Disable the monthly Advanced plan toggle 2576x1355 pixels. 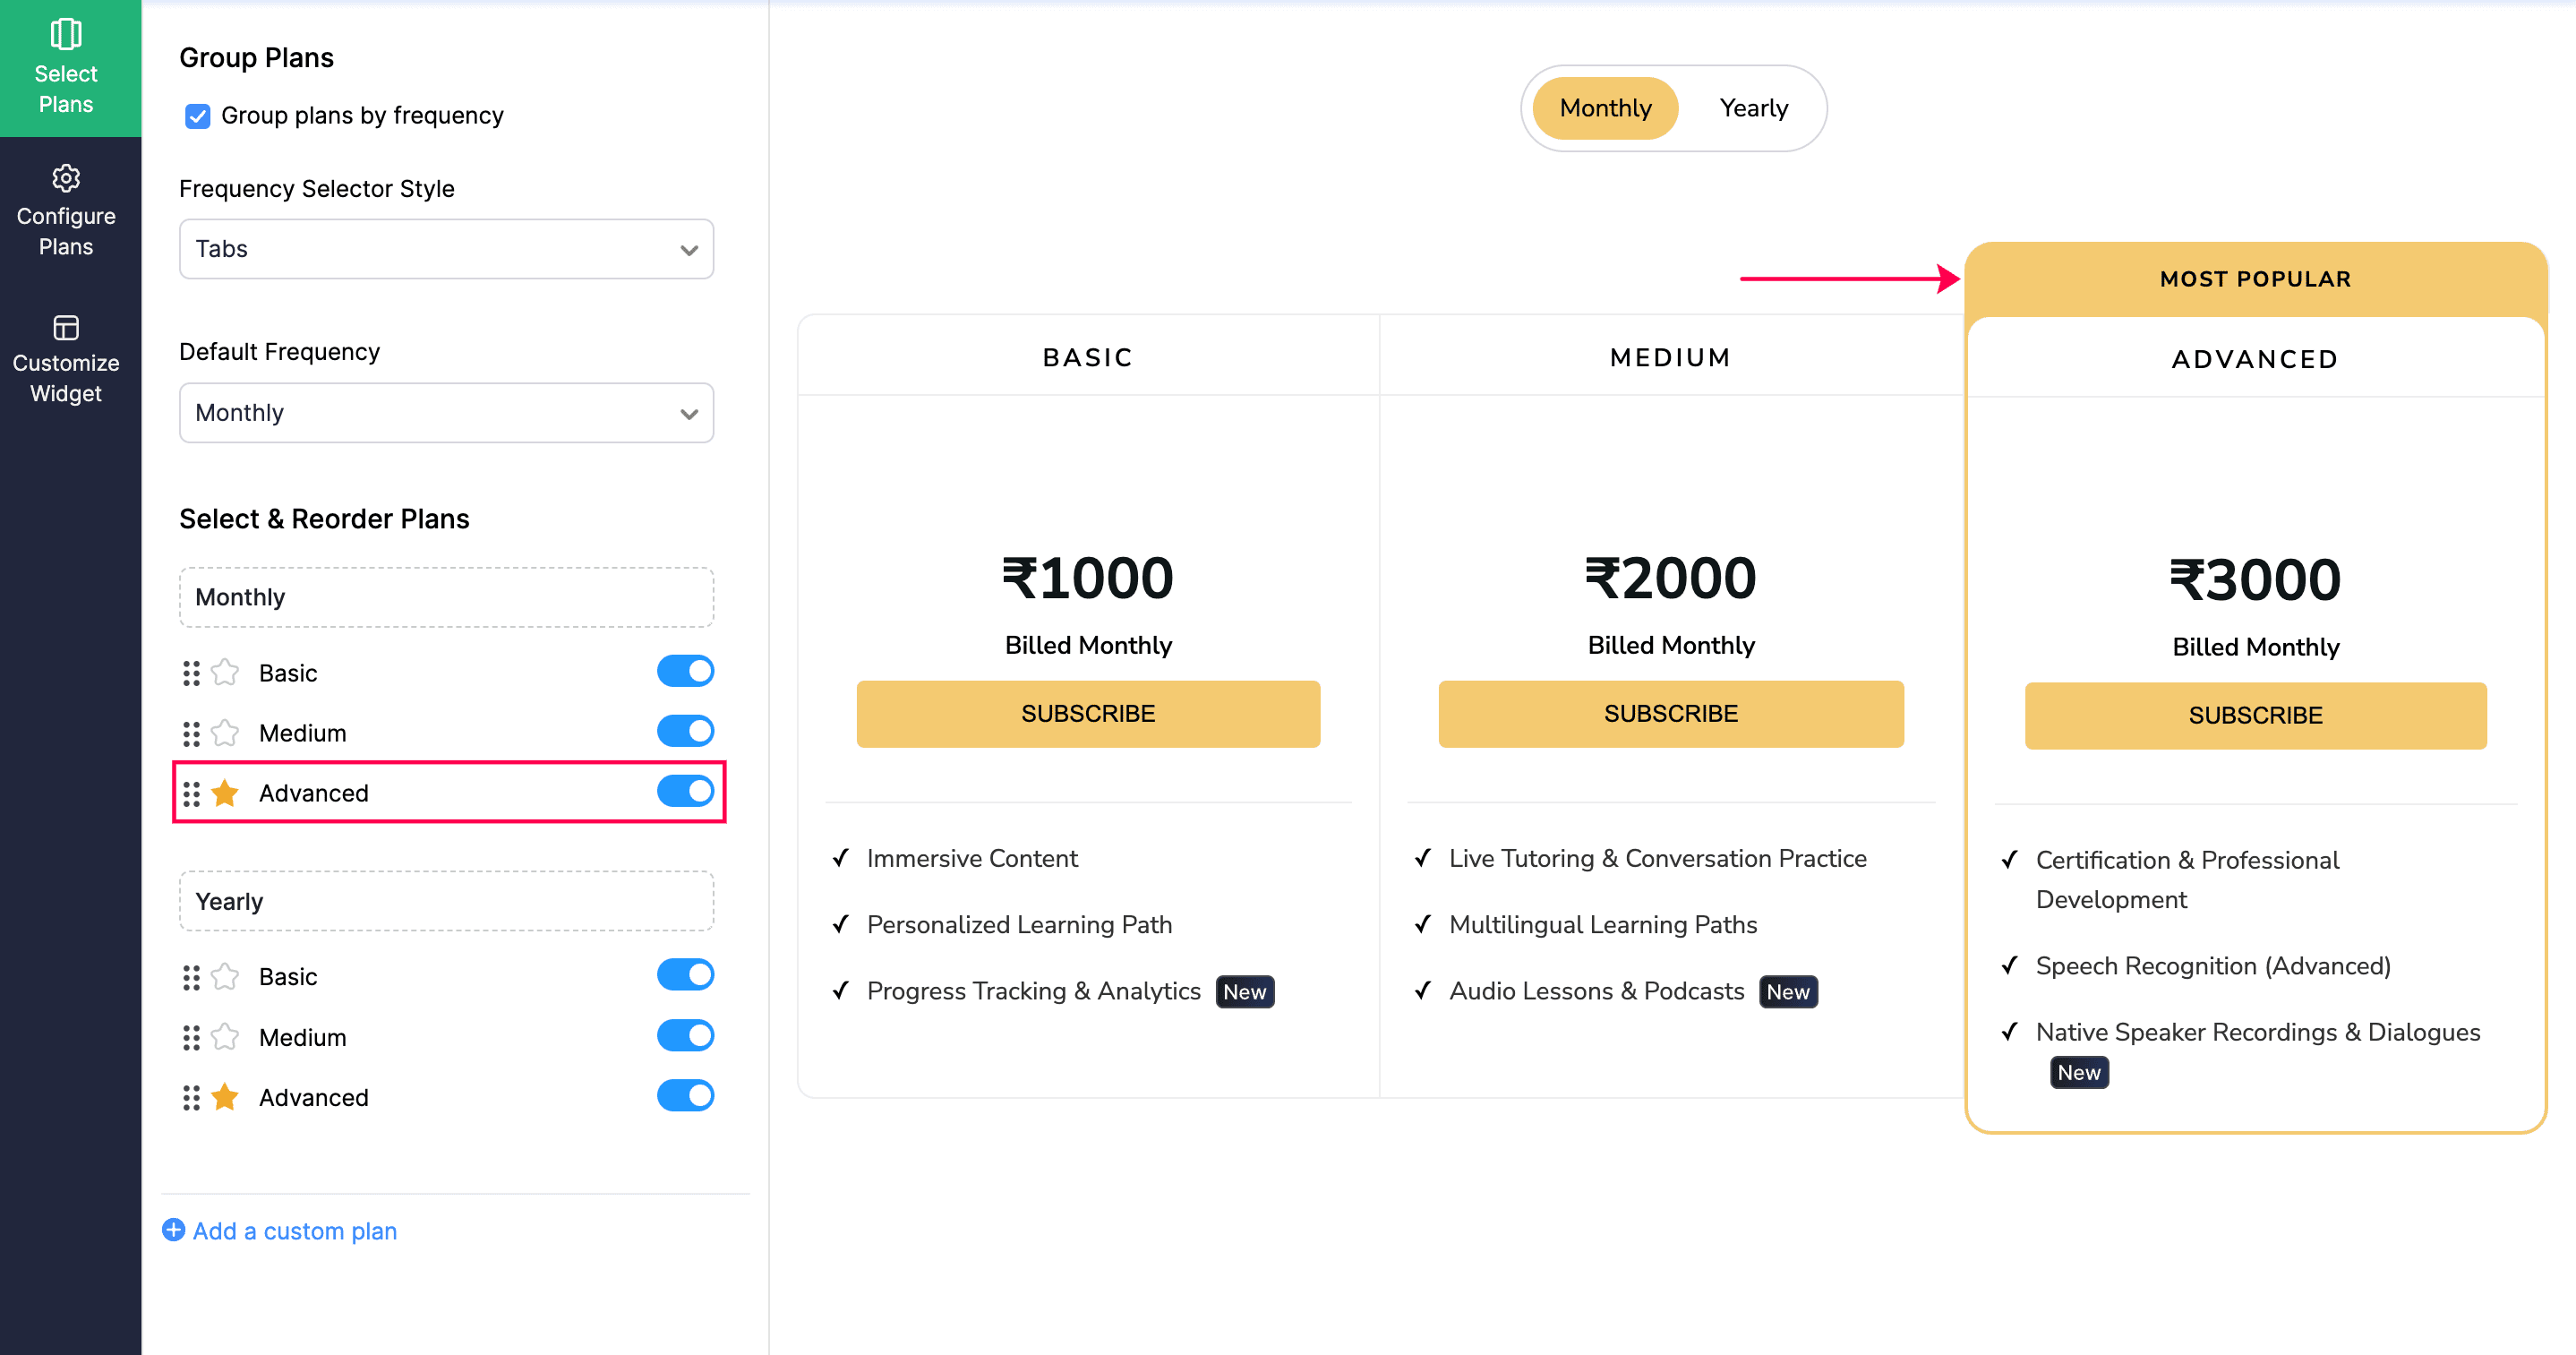pos(685,791)
